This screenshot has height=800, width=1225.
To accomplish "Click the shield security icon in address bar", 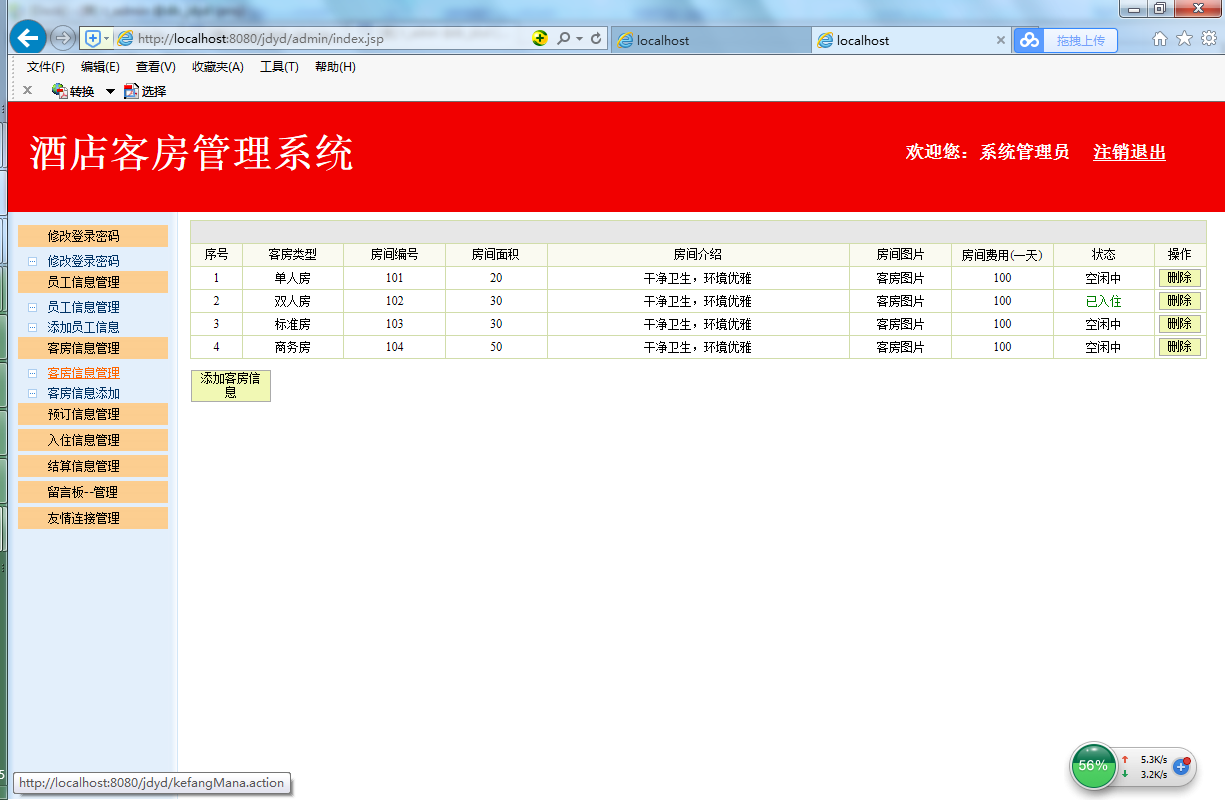I will pyautogui.click(x=93, y=39).
